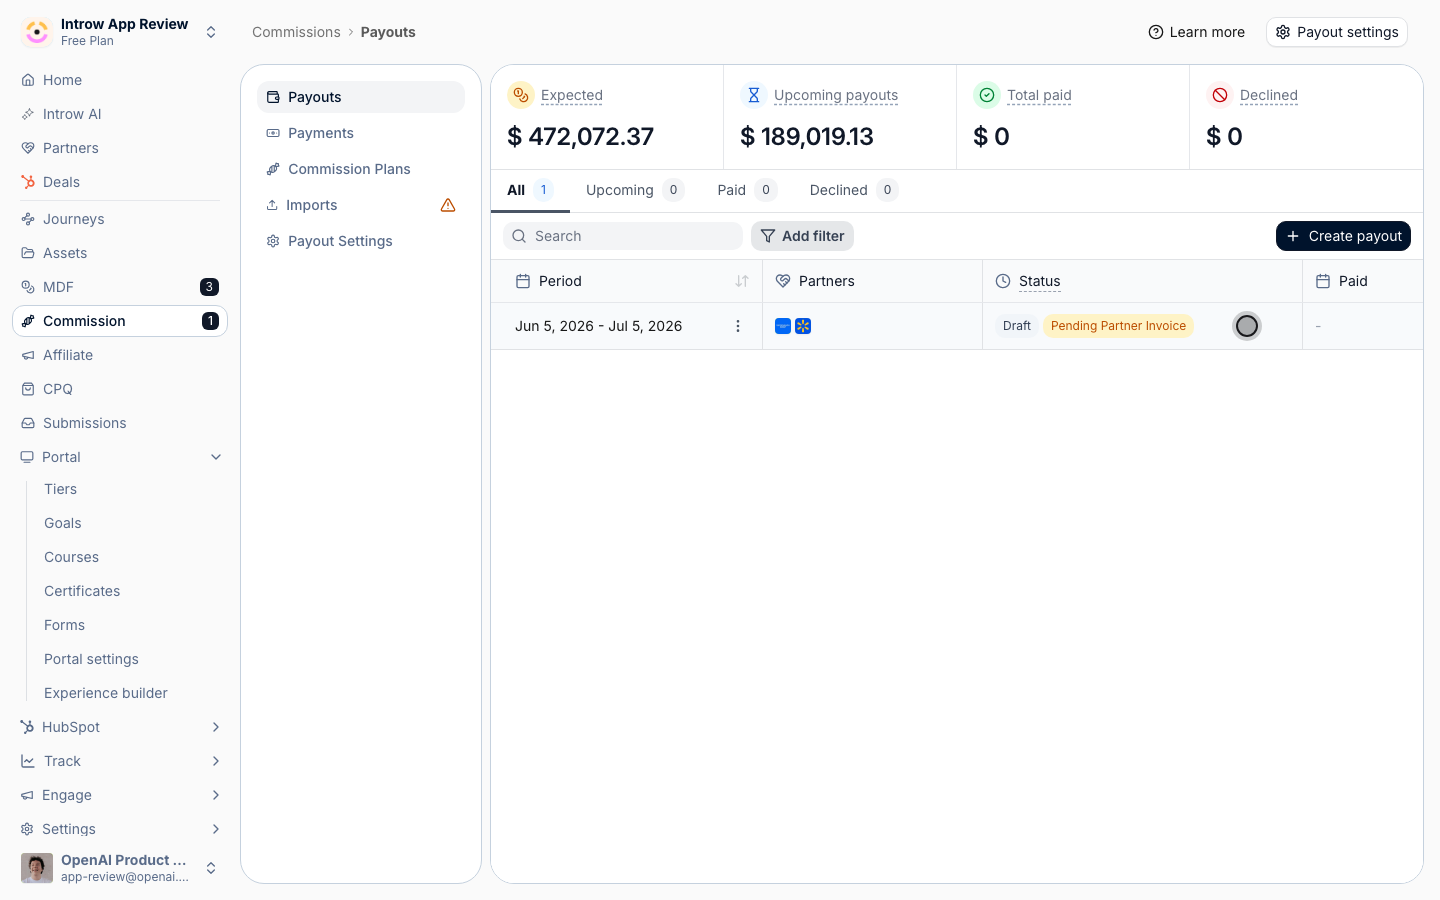
Task: Click the Imports warning triangle icon
Action: 448,205
